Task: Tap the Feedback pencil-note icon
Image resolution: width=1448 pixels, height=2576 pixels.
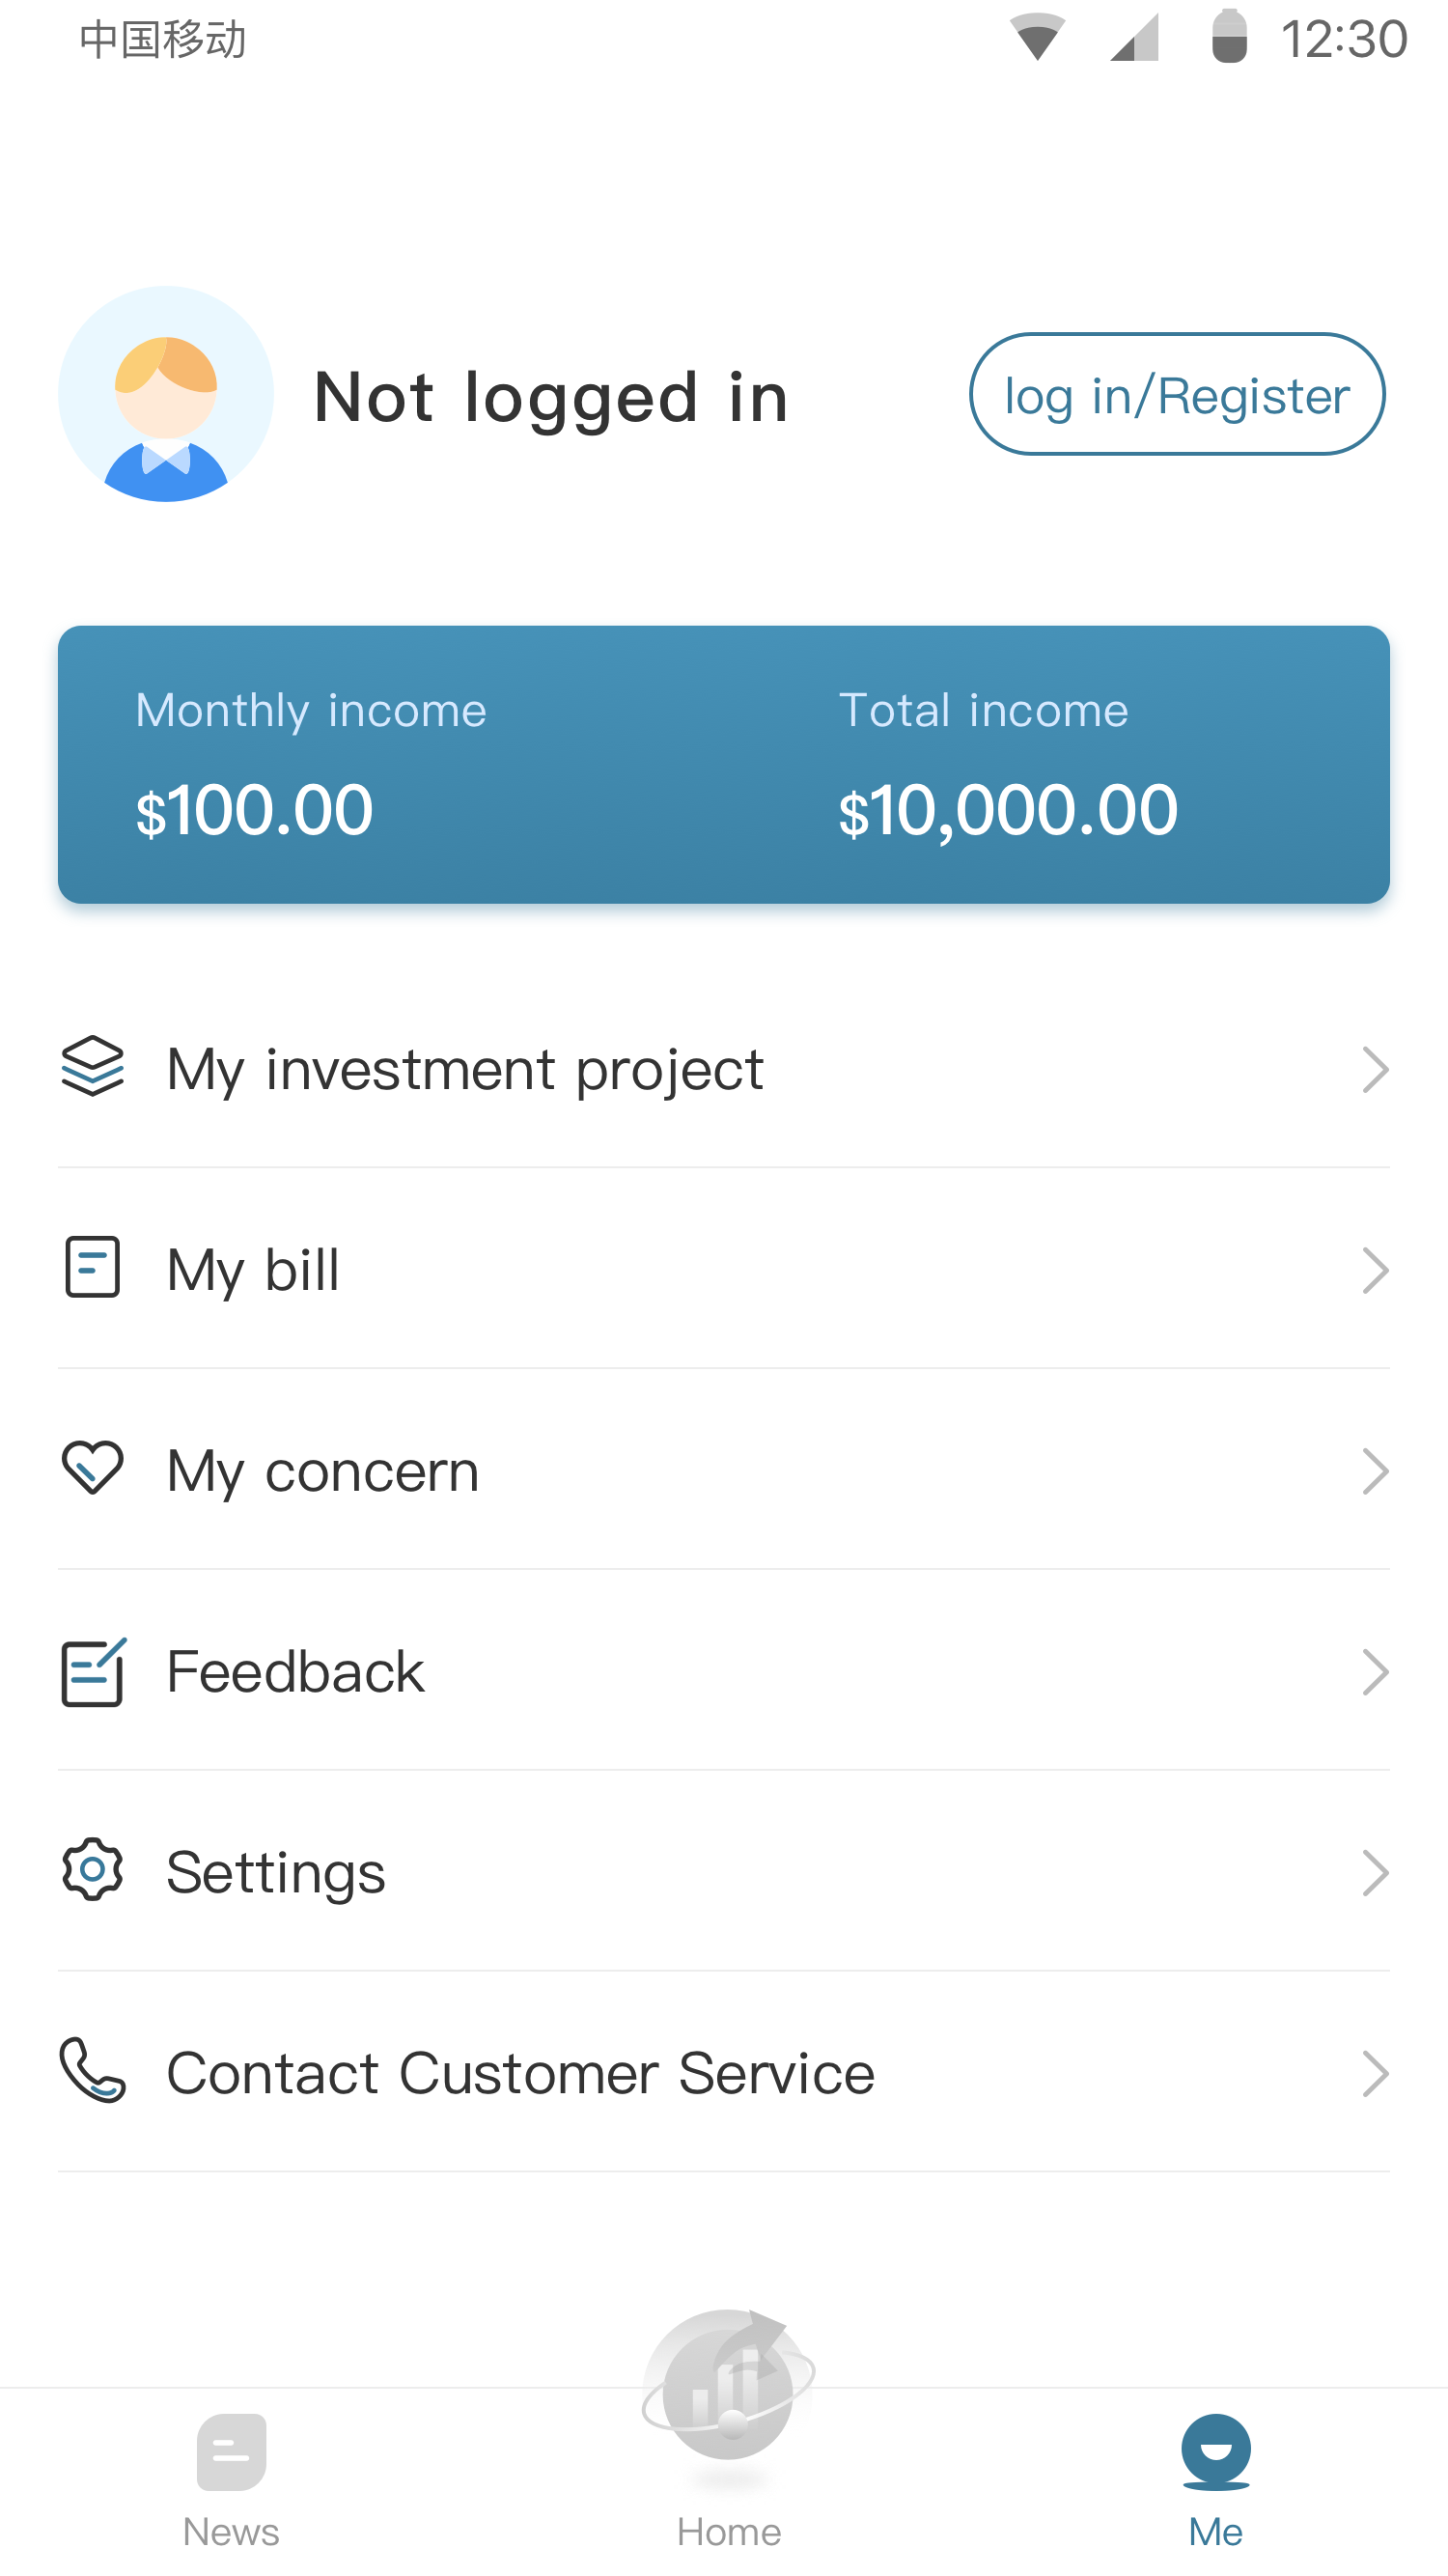Action: click(93, 1672)
